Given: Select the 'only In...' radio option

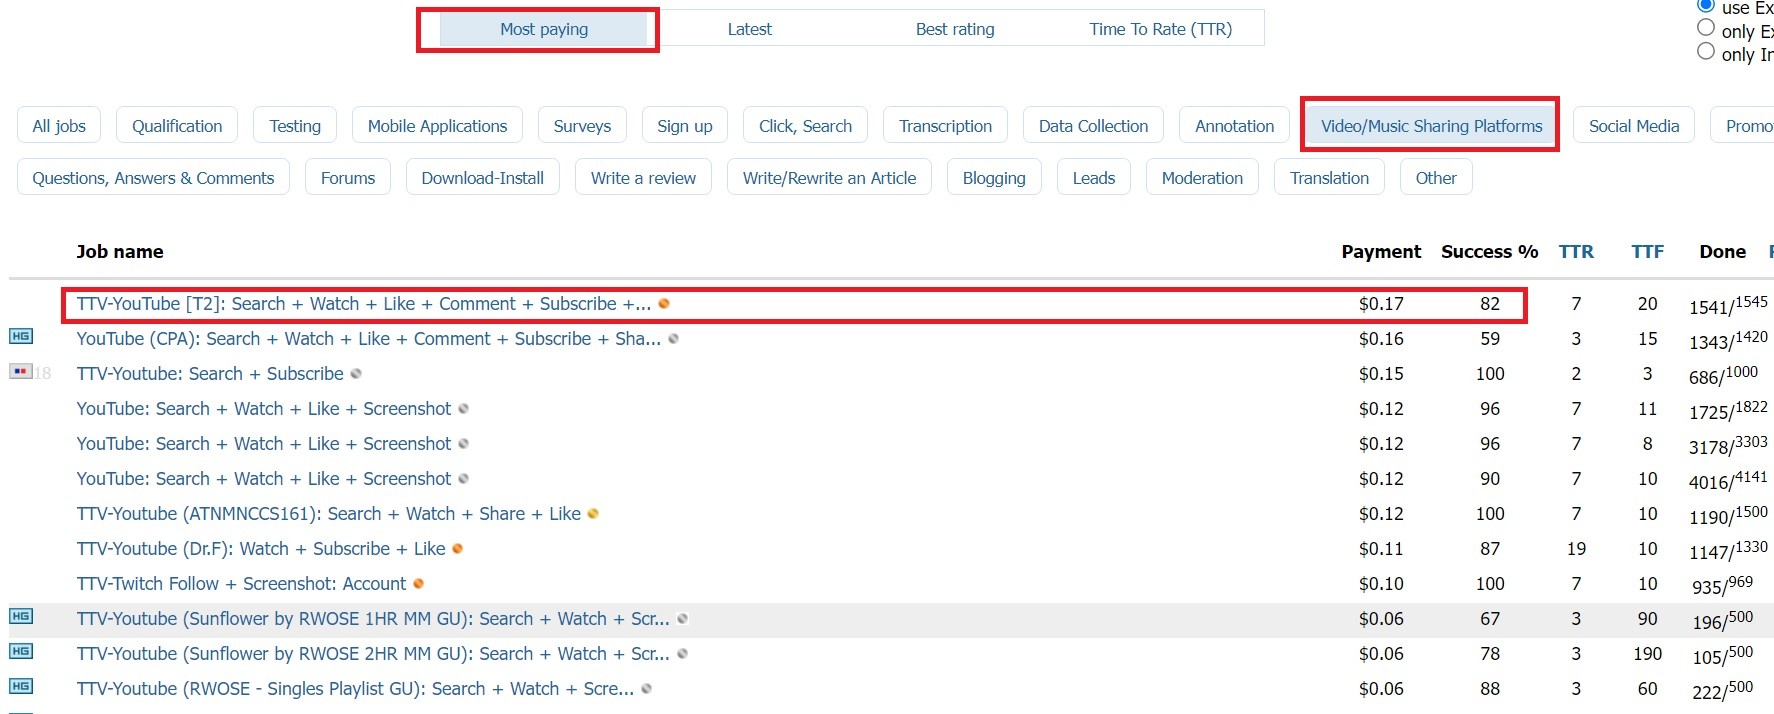Looking at the screenshot, I should click(x=1706, y=51).
